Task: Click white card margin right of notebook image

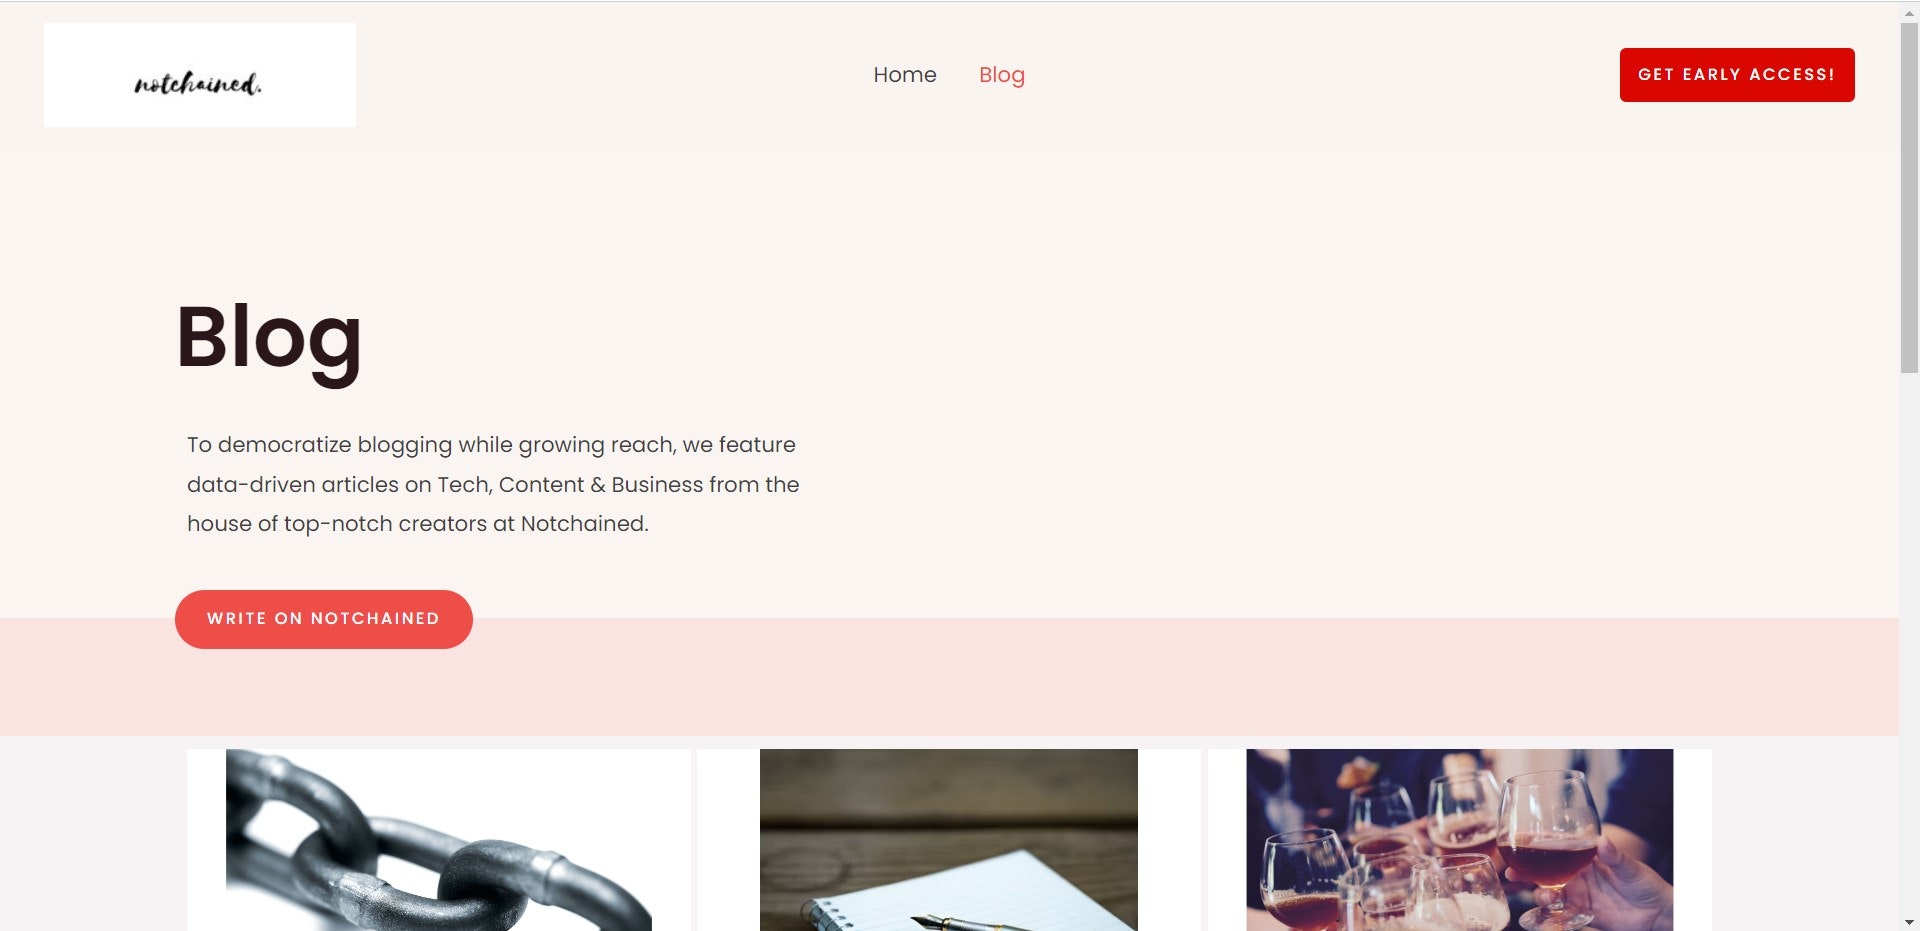Action: click(x=1169, y=840)
